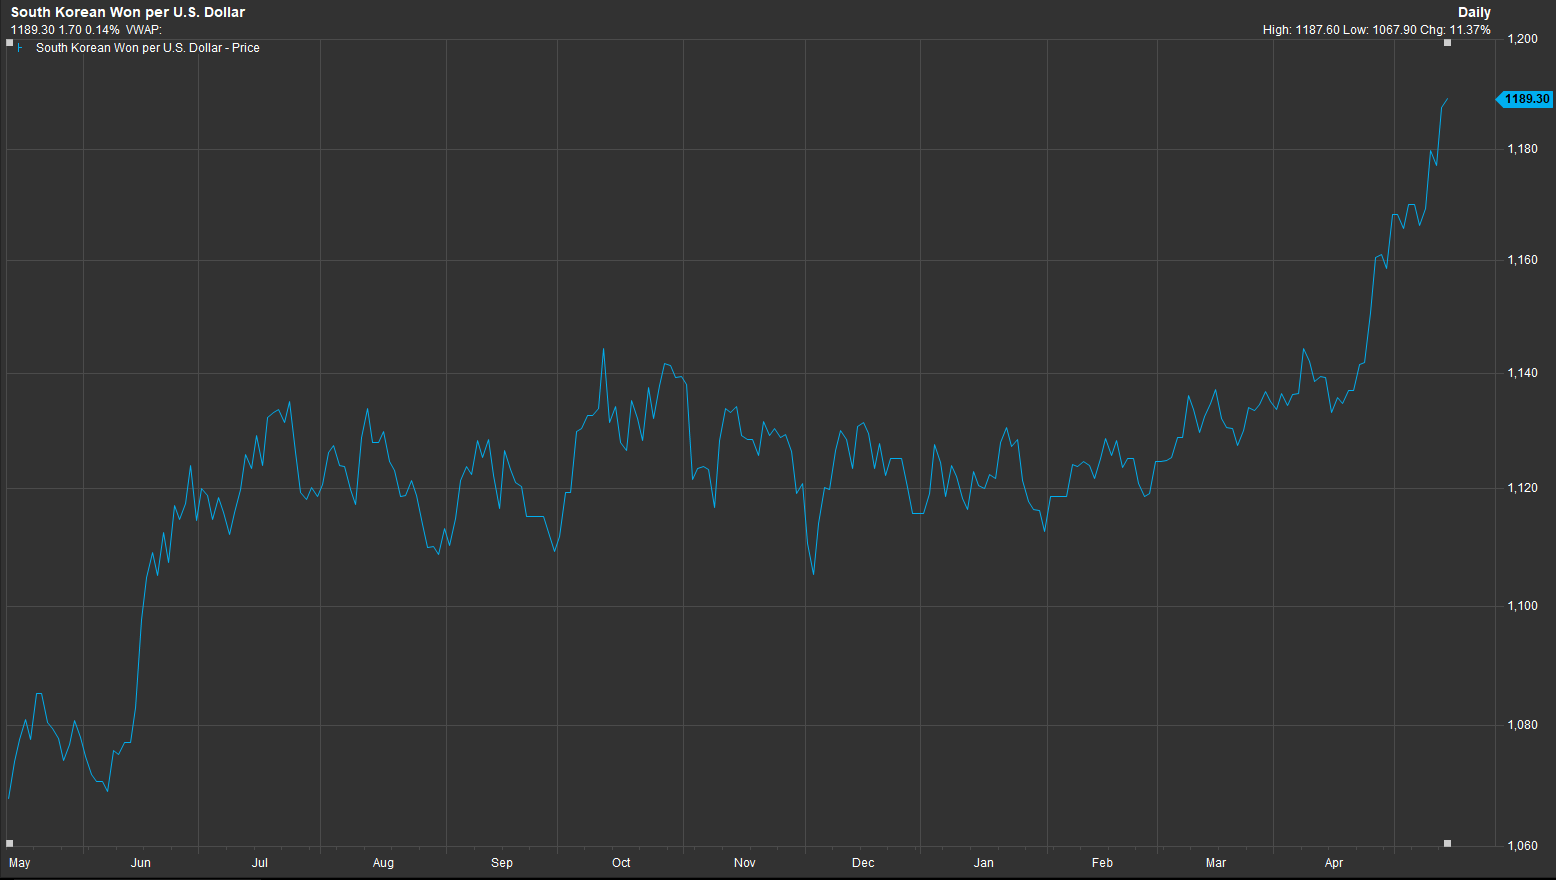Select the legend marker square for Price series
Viewport: 1556px width, 880px height.
pyautogui.click(x=10, y=40)
